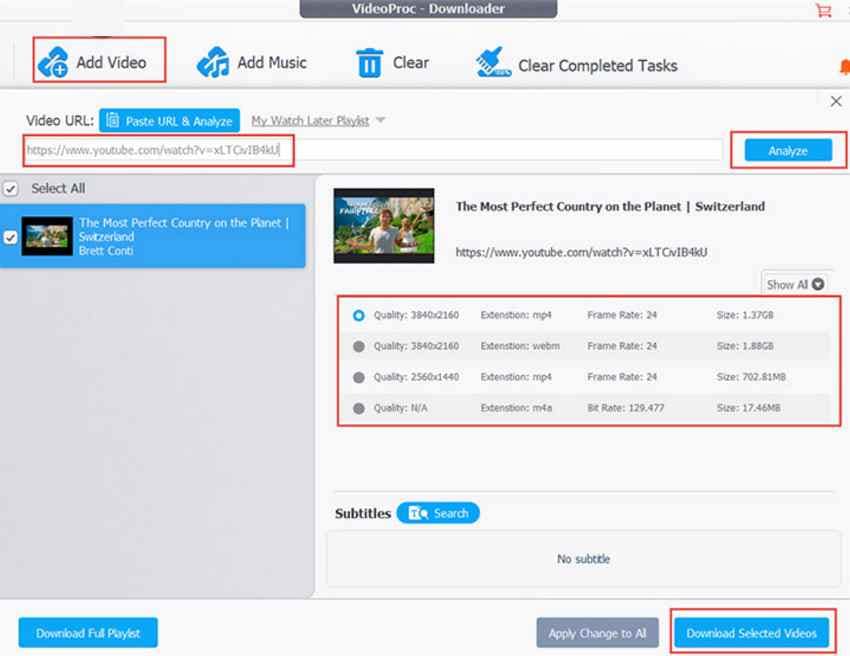Click the orange notification bell icon
Viewport: 850px width, 656px height.
(845, 67)
